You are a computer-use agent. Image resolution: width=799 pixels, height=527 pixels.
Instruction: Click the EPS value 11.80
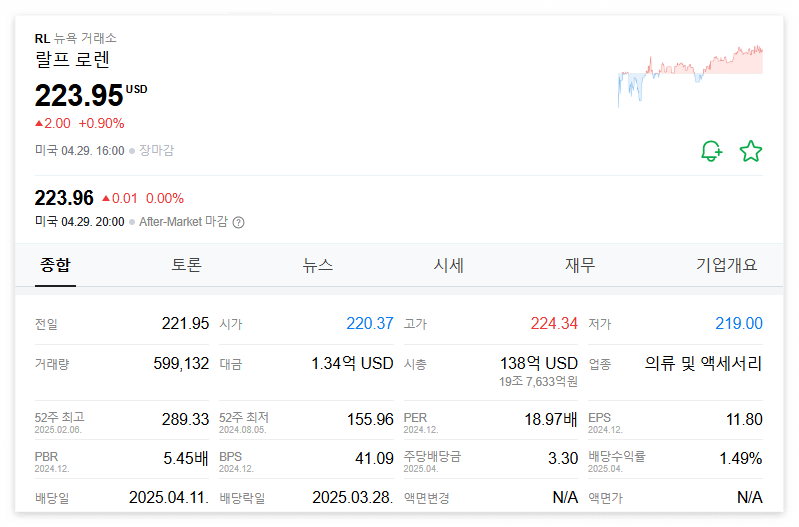pos(744,419)
